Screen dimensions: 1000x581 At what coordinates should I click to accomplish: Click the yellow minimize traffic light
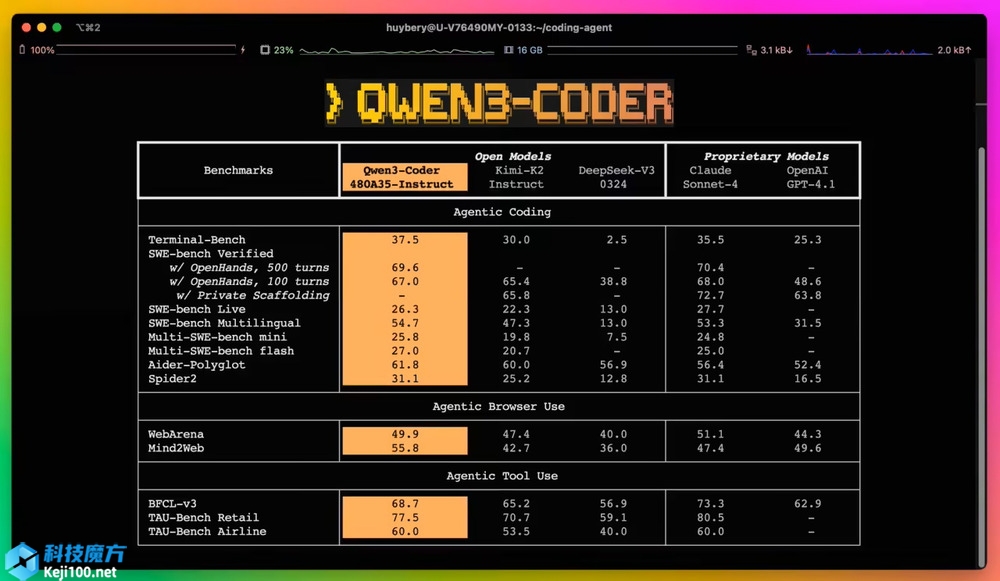(42, 27)
